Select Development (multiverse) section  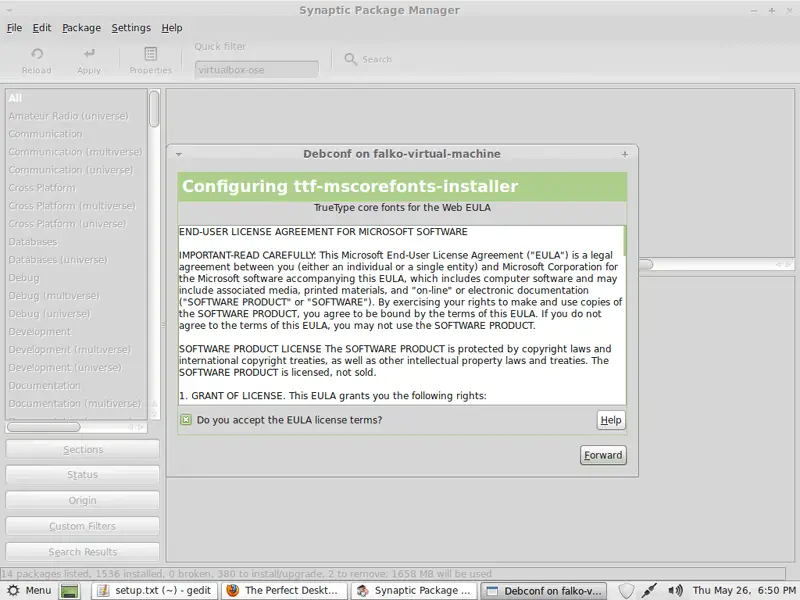pos(77,350)
